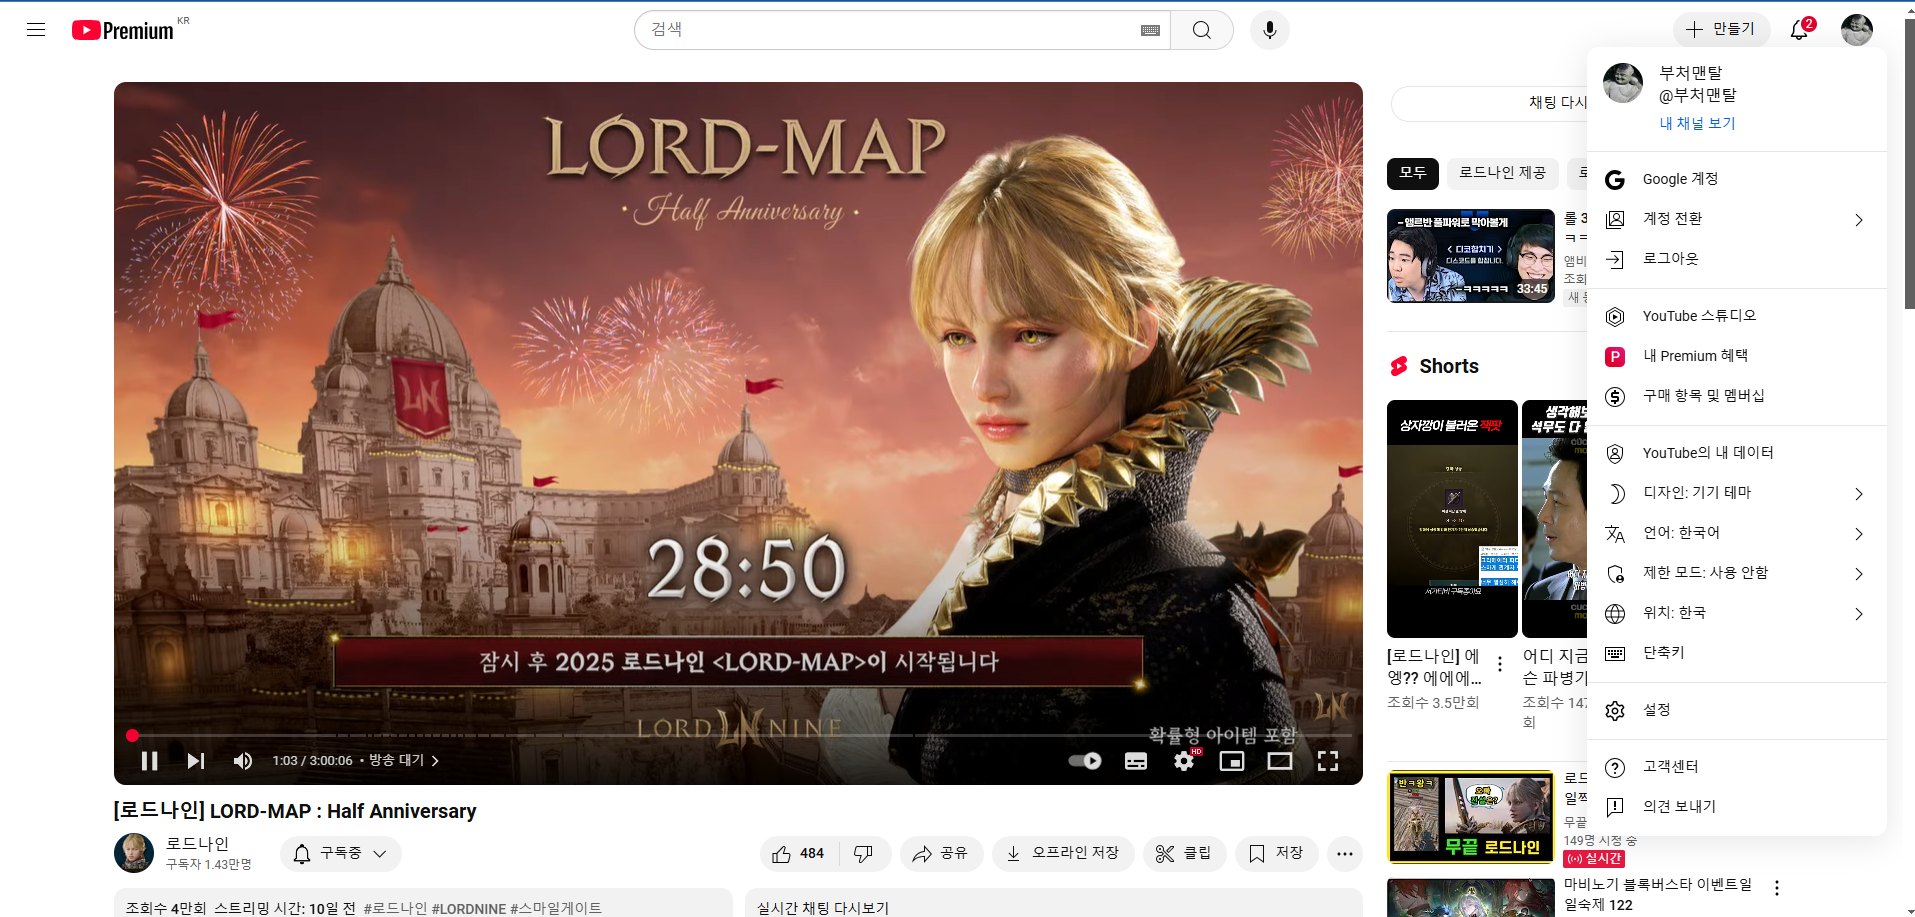Toggle autoplay switch in player

1085,761
